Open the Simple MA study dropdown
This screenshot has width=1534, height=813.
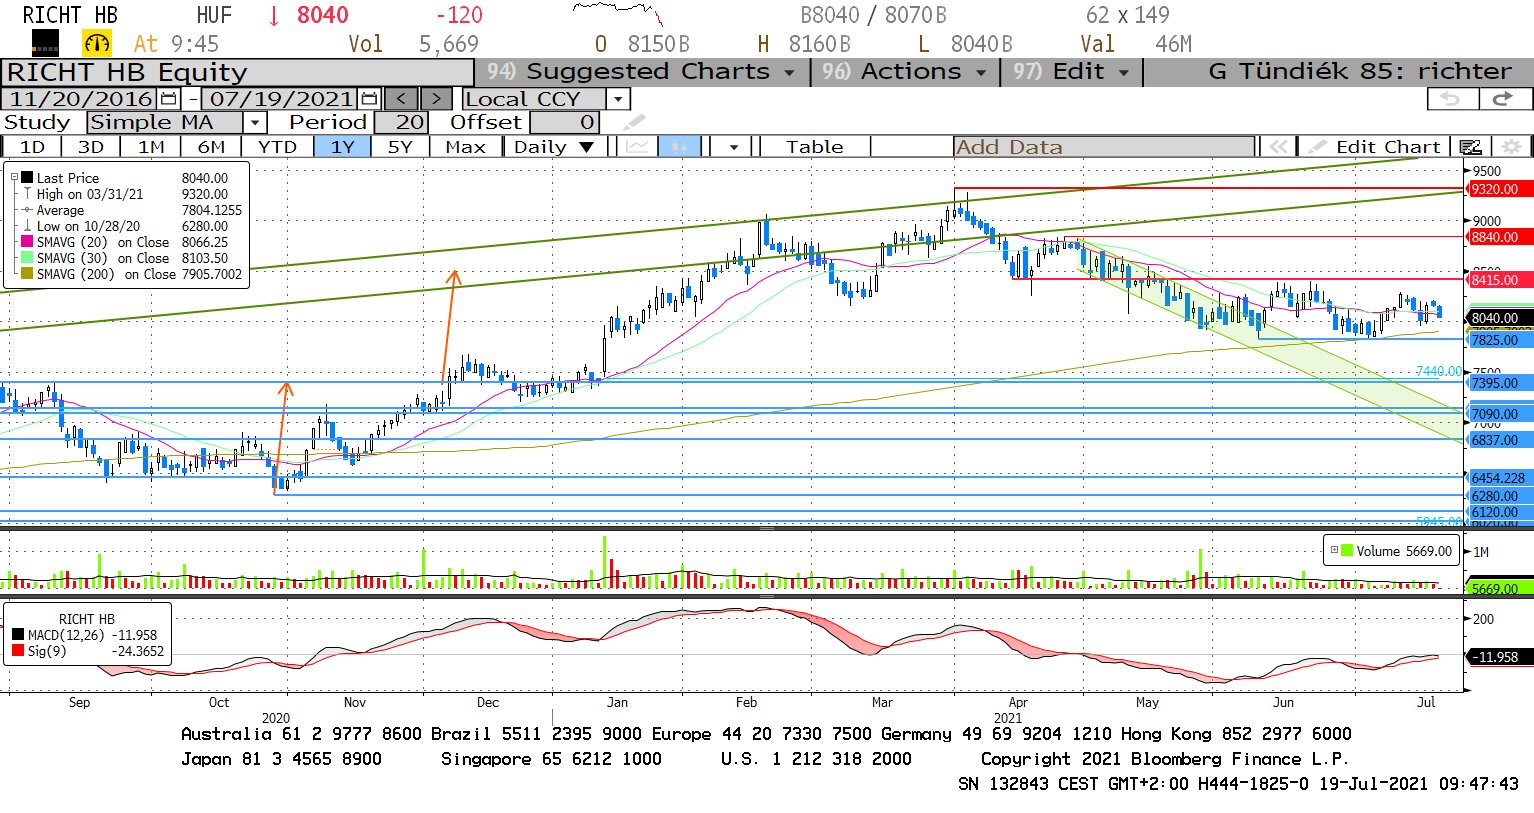(255, 122)
